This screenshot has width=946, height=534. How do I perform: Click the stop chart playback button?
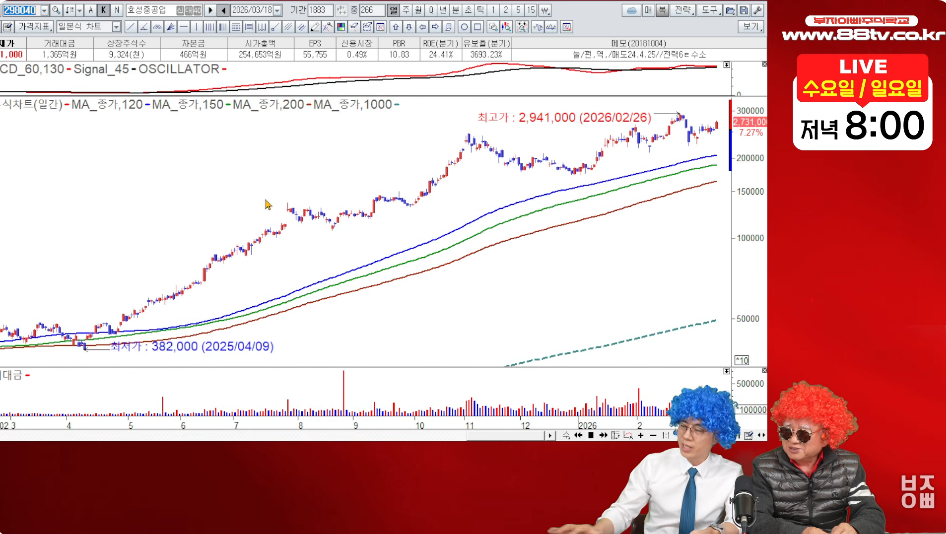[591, 436]
